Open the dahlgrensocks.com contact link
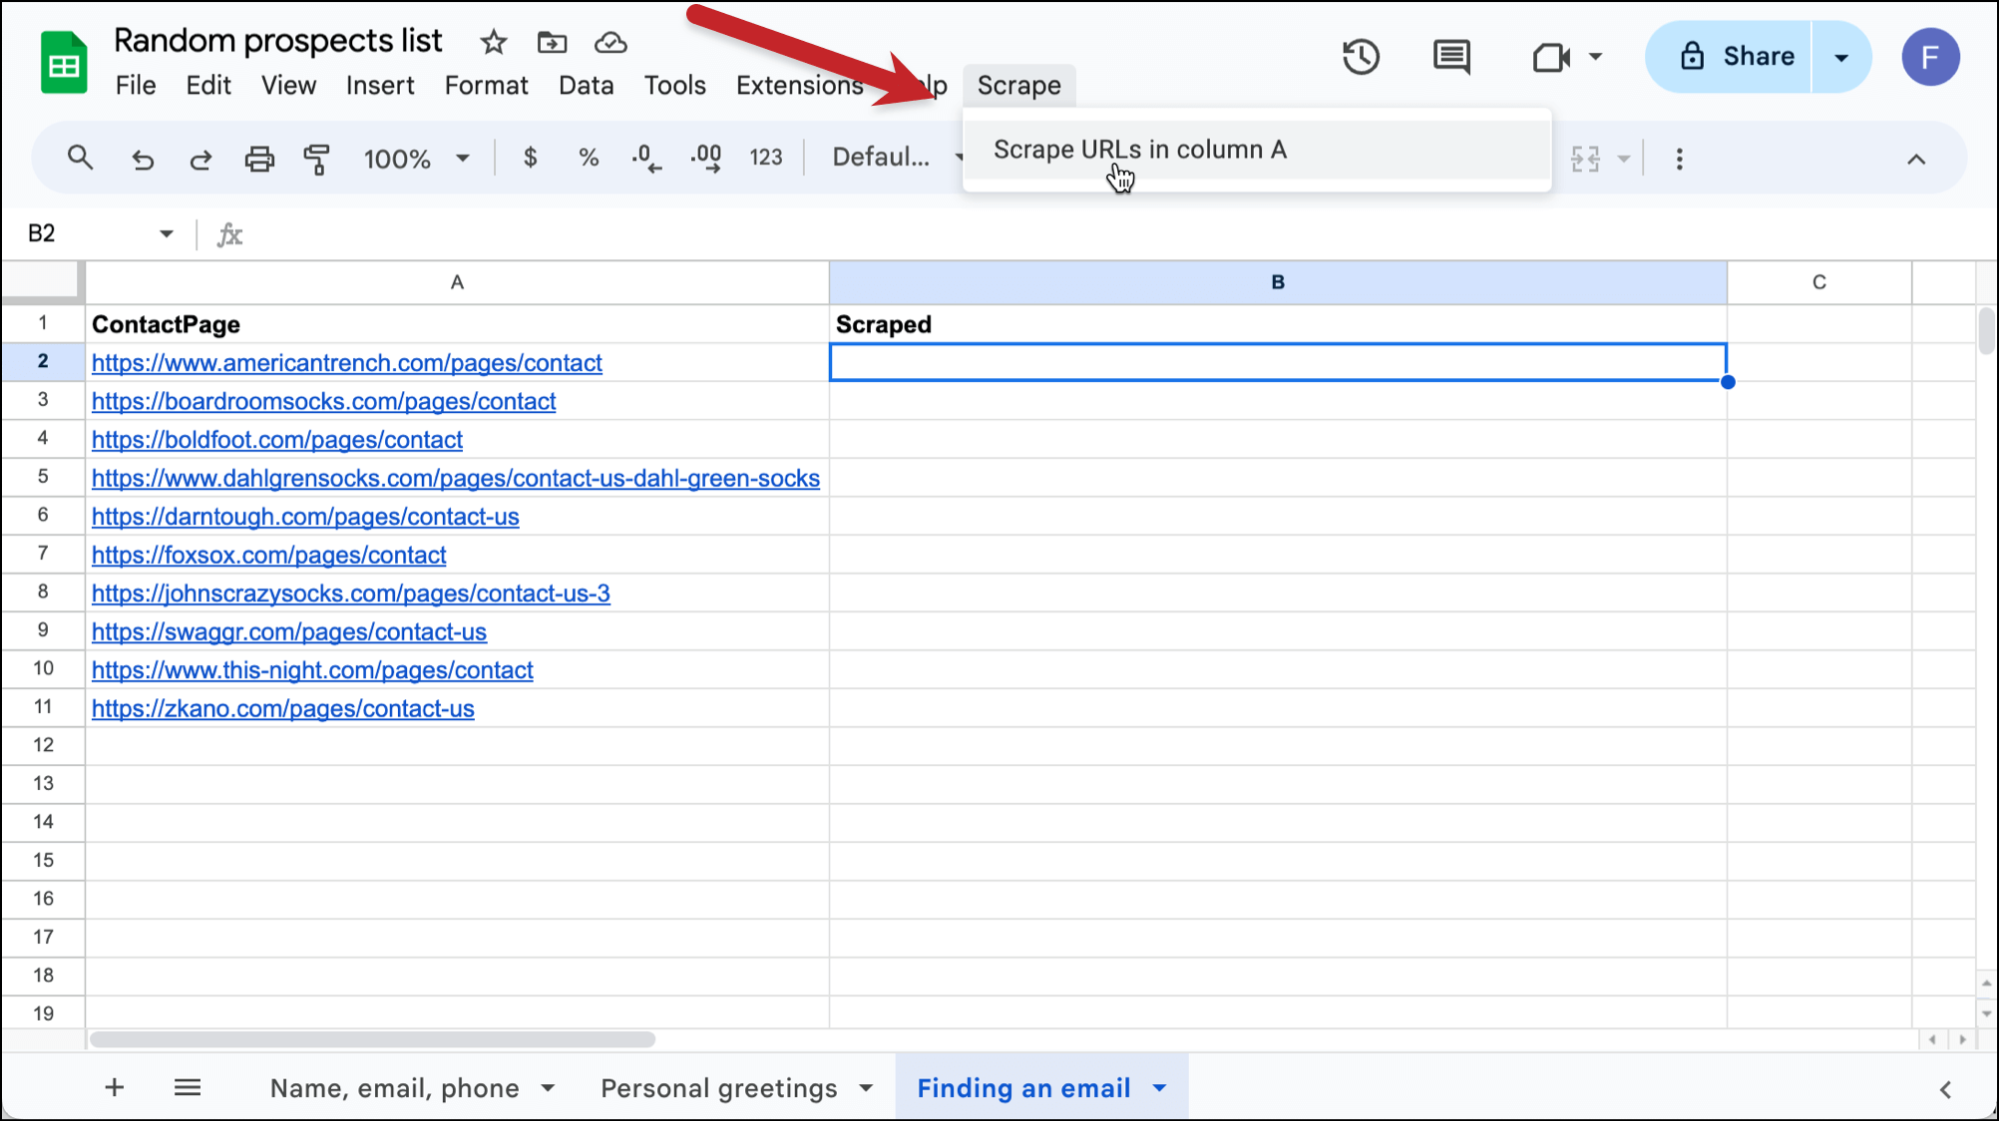 coord(456,479)
